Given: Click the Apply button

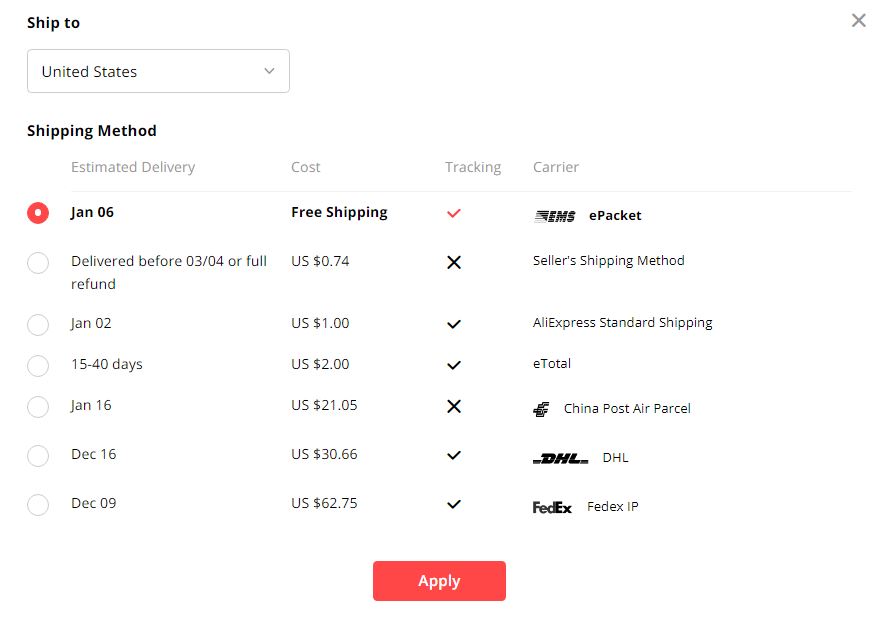Looking at the screenshot, I should click(440, 581).
